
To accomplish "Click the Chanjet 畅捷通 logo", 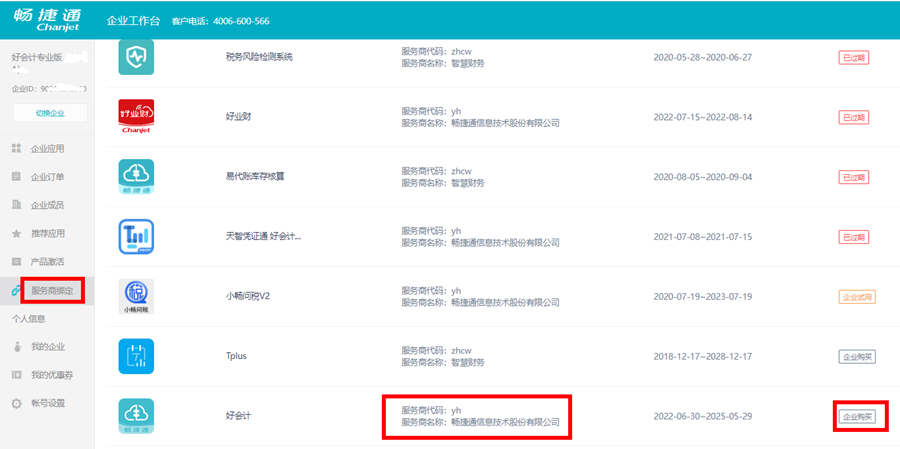I will (x=46, y=20).
